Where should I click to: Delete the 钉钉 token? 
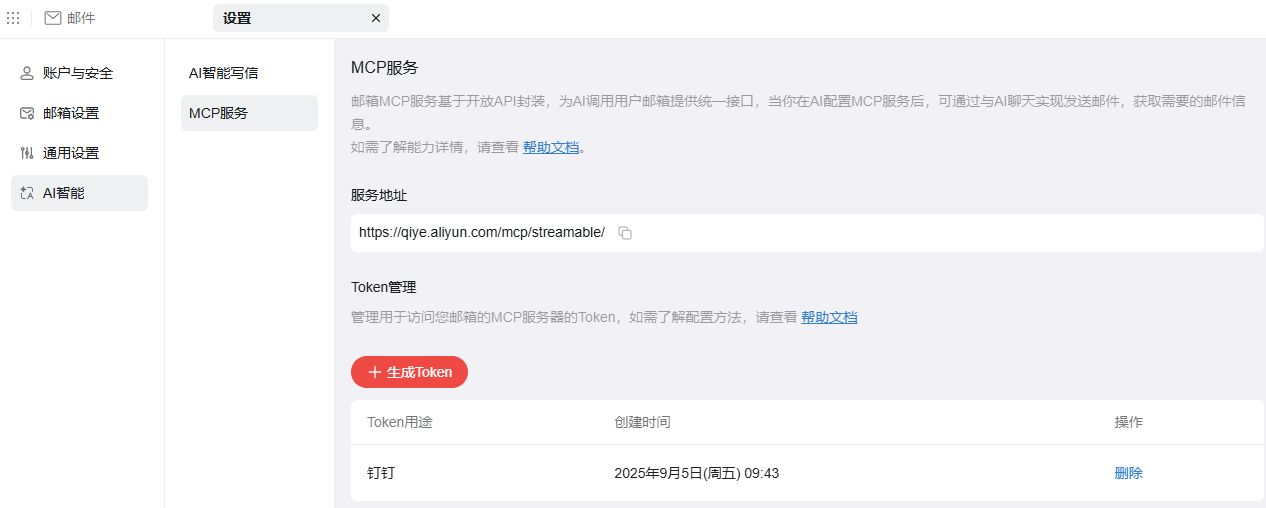1128,473
